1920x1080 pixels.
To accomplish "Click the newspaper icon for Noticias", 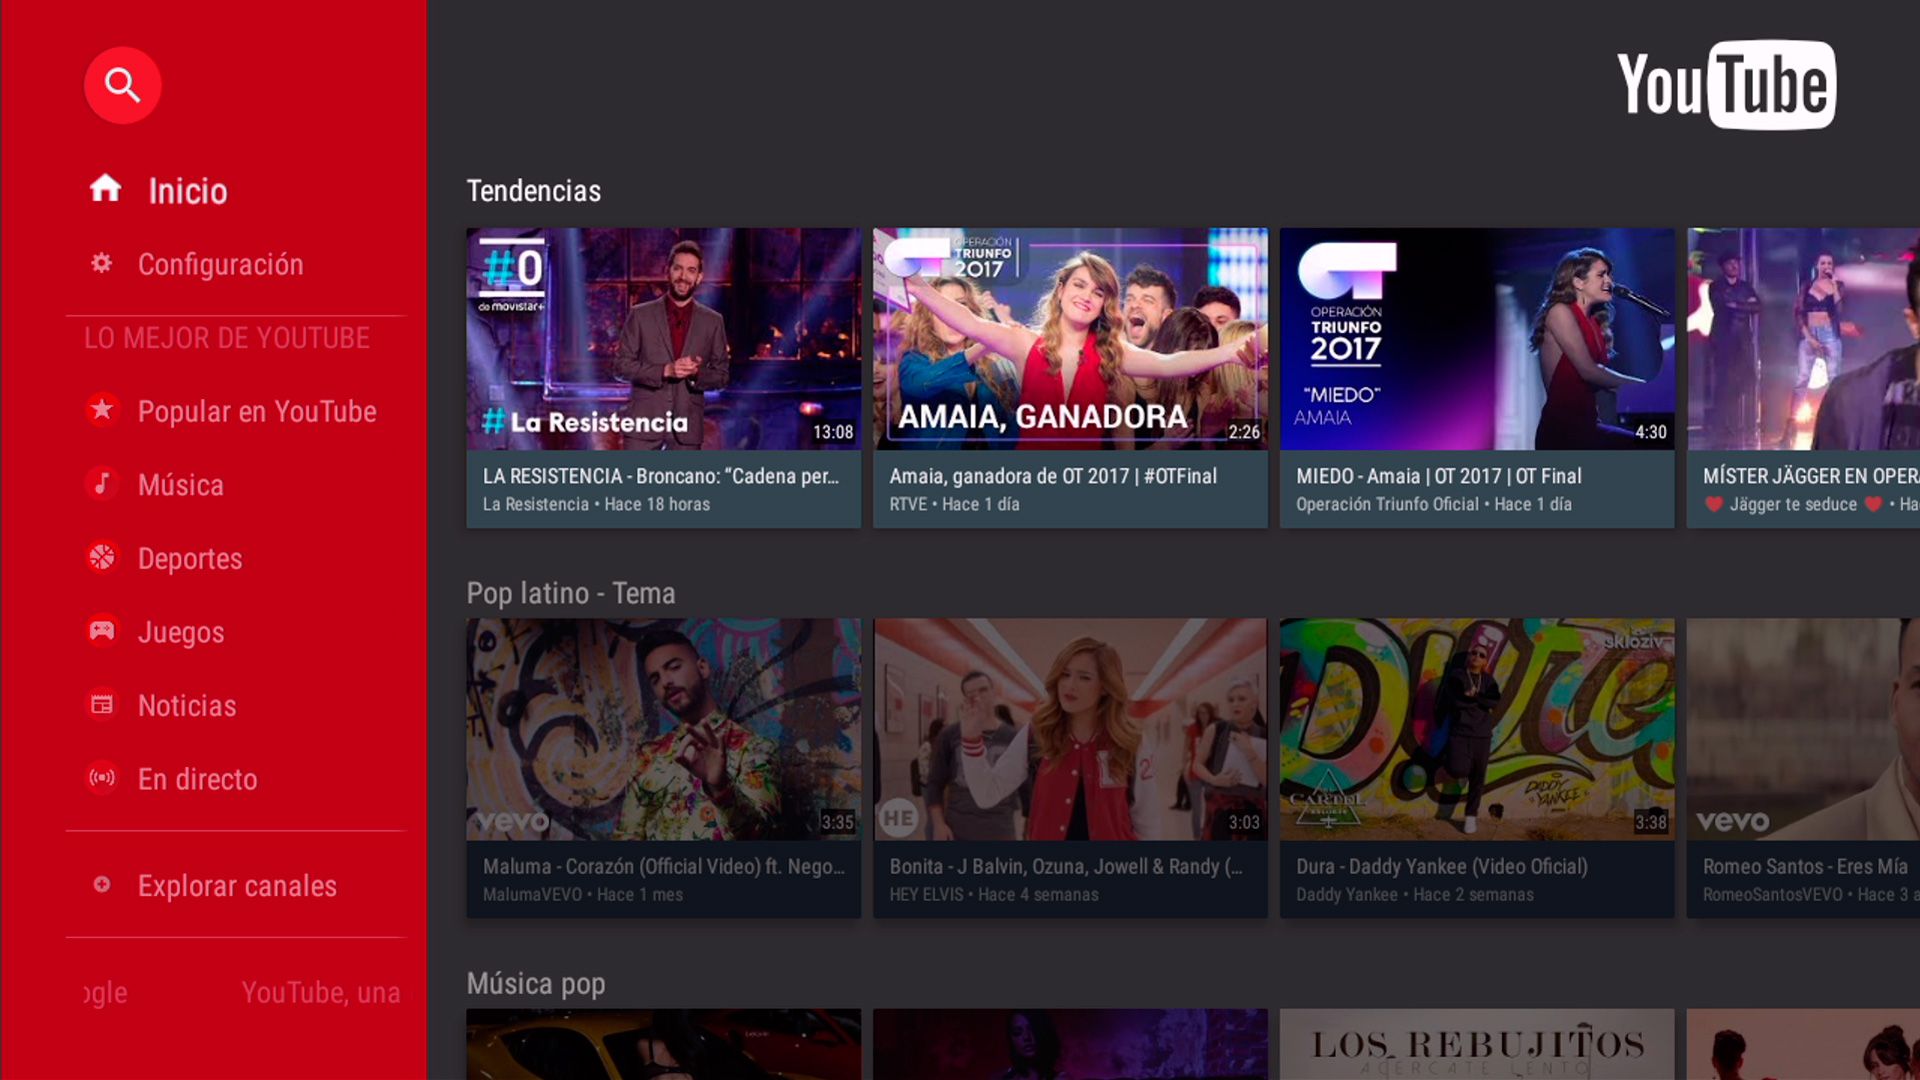I will click(101, 705).
